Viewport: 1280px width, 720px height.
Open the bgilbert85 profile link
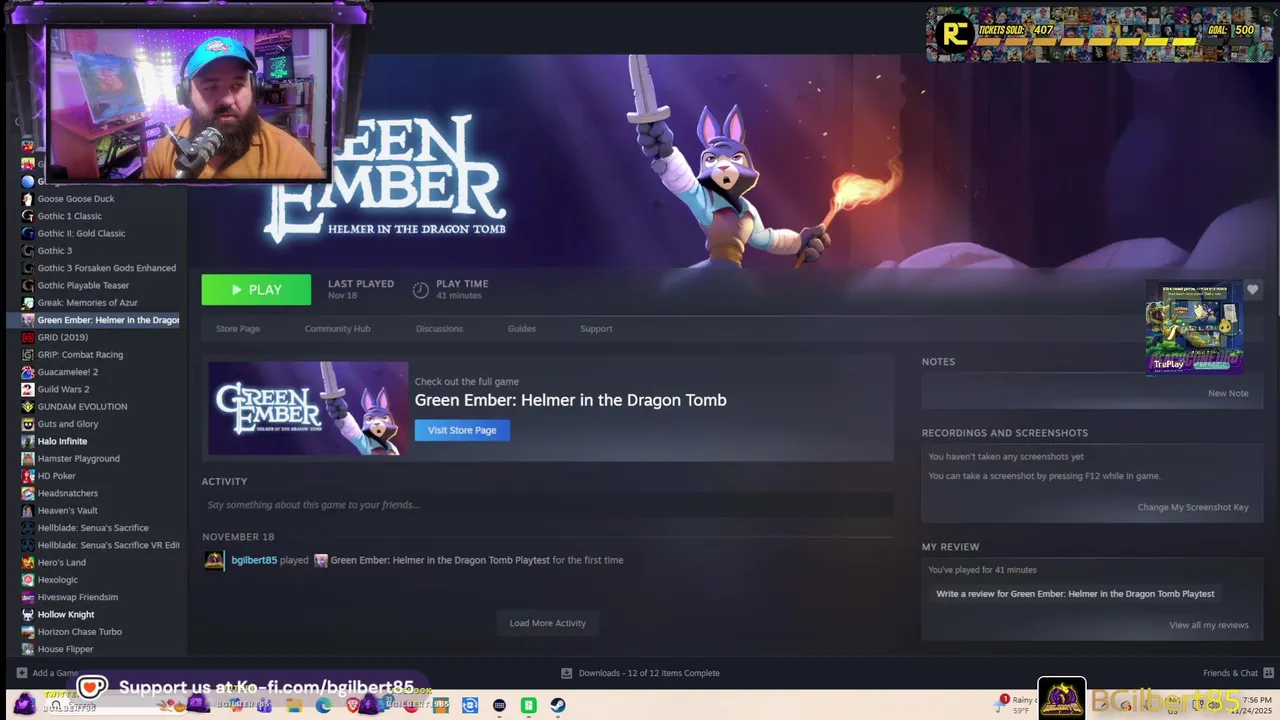pos(254,560)
